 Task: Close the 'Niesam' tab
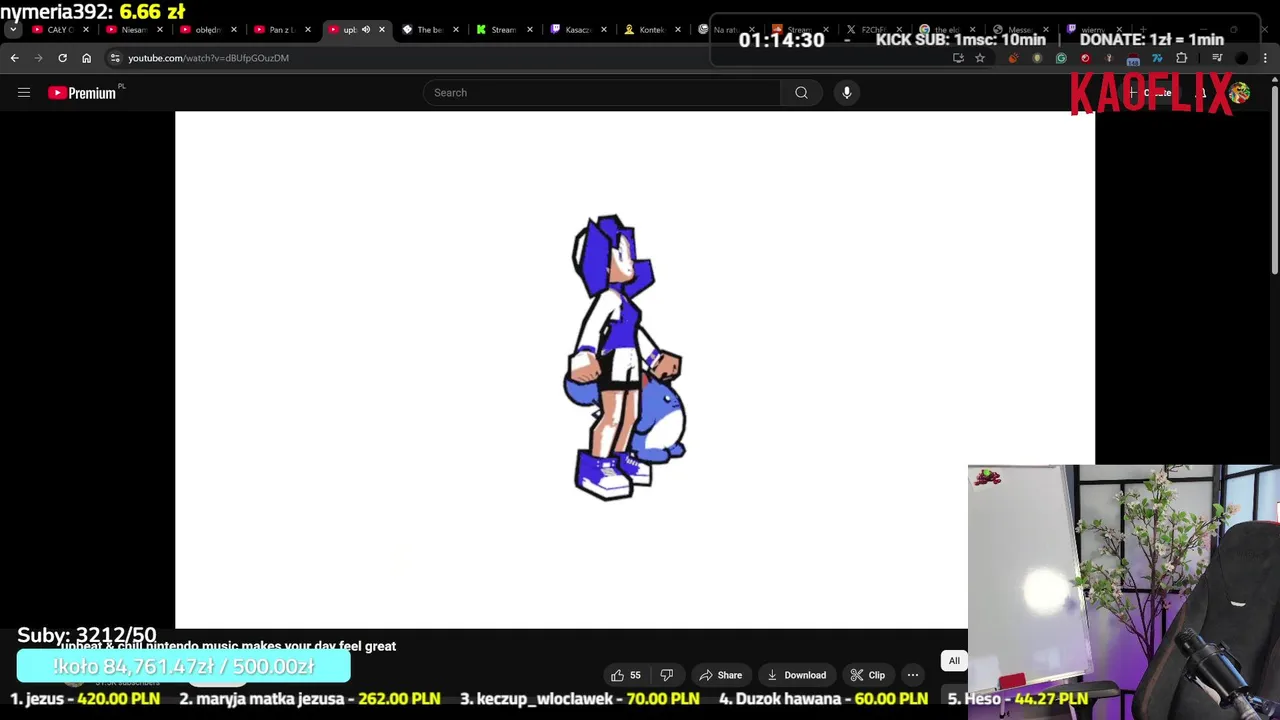(x=159, y=30)
